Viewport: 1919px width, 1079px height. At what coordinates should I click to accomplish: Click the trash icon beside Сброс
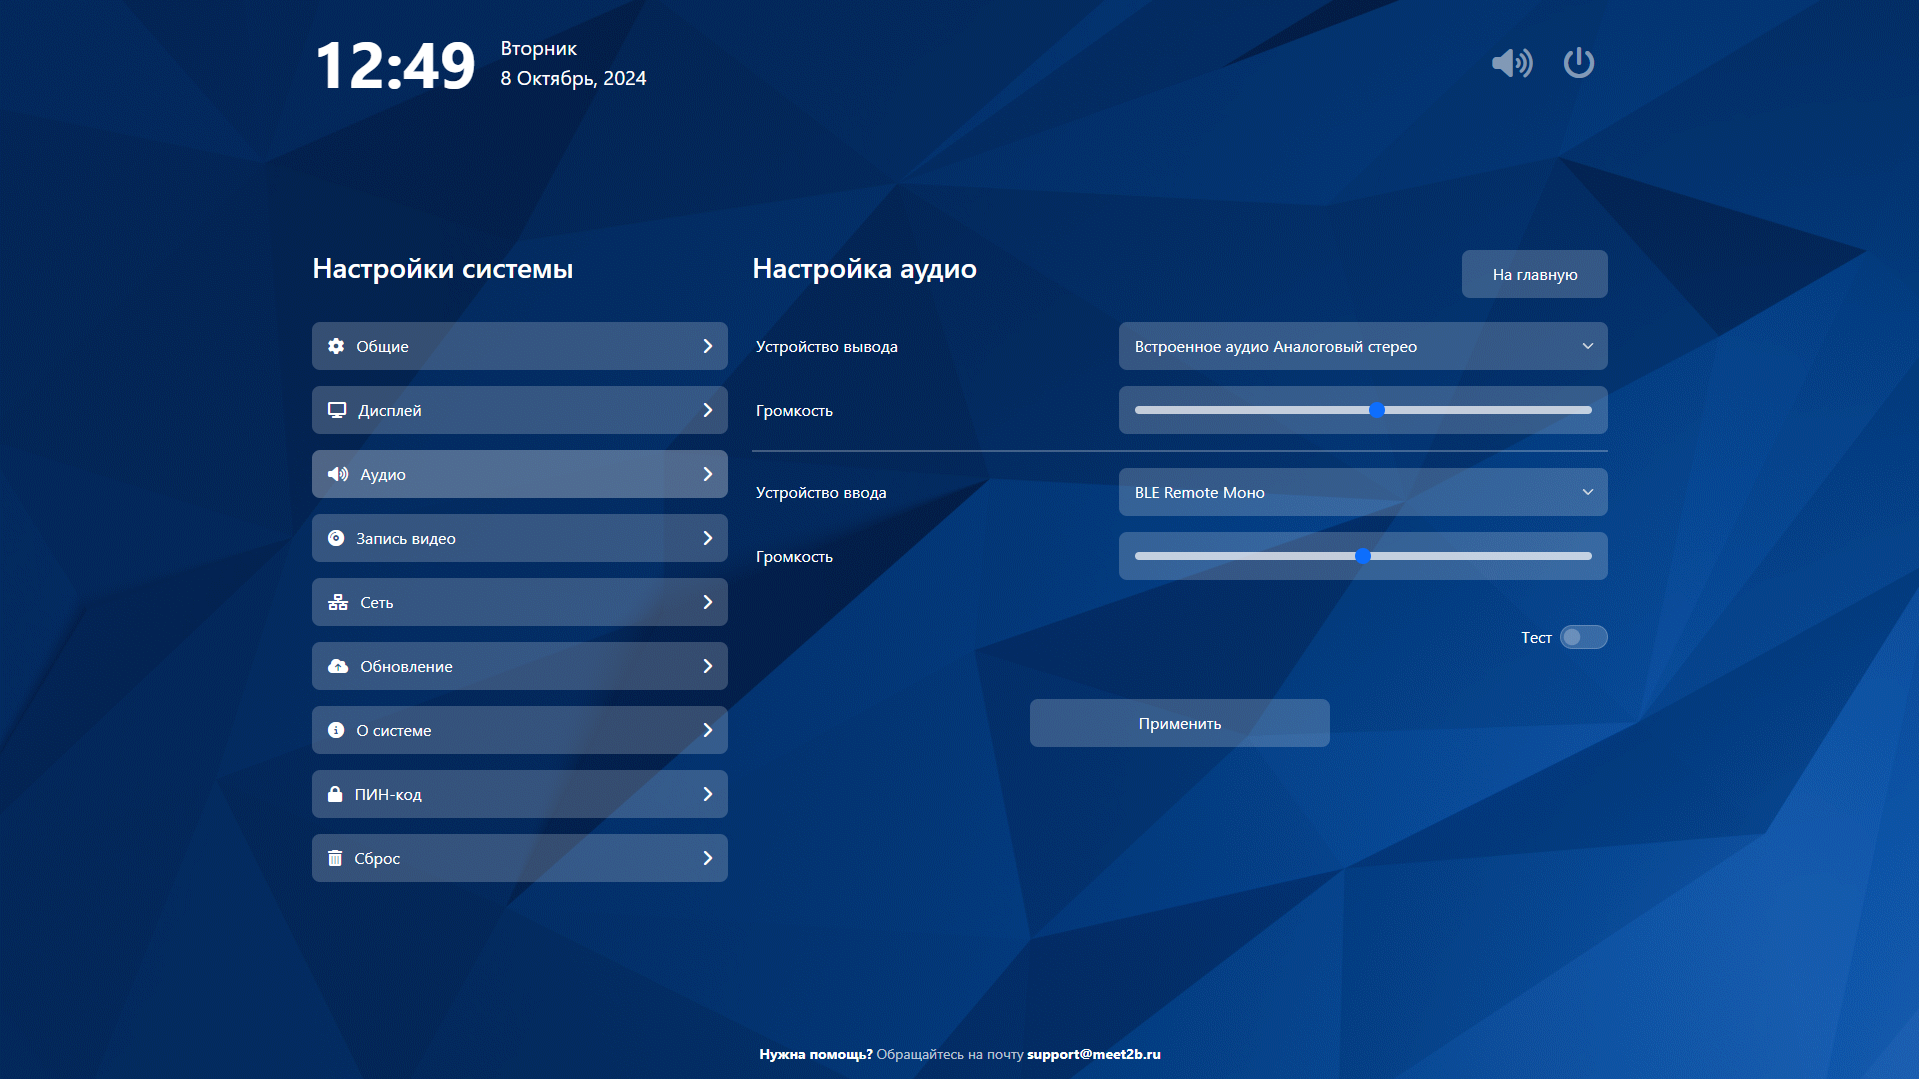(x=335, y=858)
